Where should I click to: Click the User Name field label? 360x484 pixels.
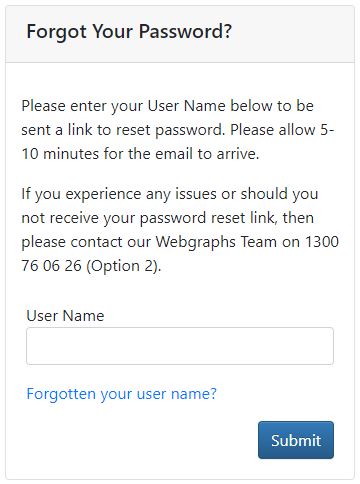pyautogui.click(x=65, y=316)
